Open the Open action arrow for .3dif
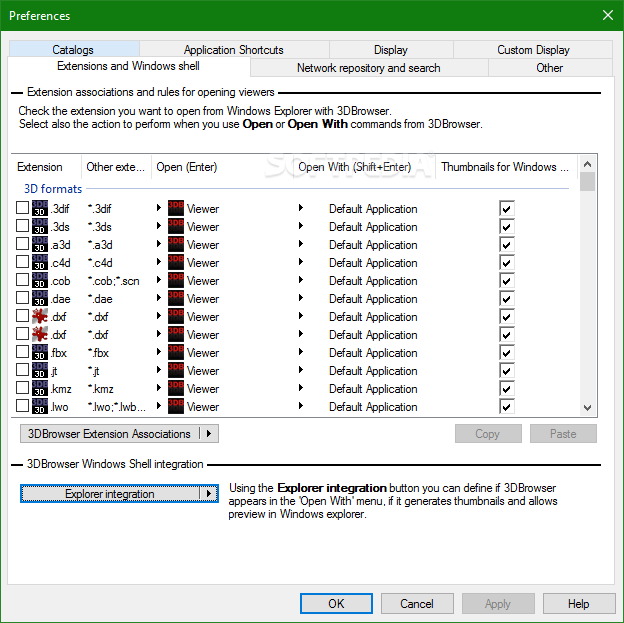 coord(158,207)
